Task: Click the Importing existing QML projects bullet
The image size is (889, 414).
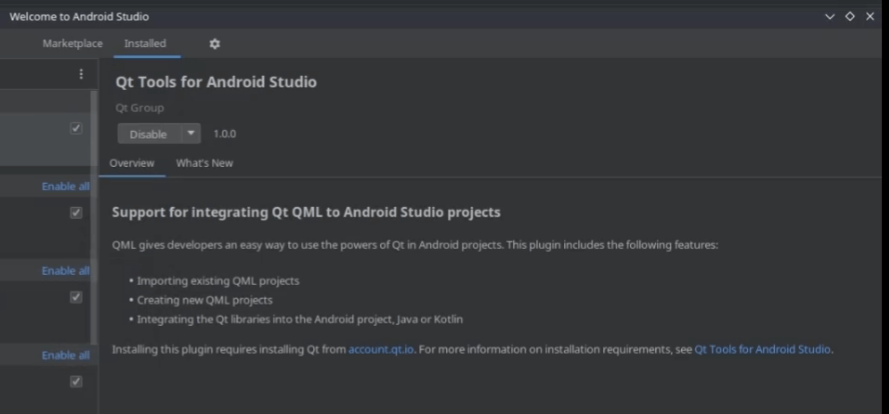Action: pyautogui.click(x=218, y=281)
